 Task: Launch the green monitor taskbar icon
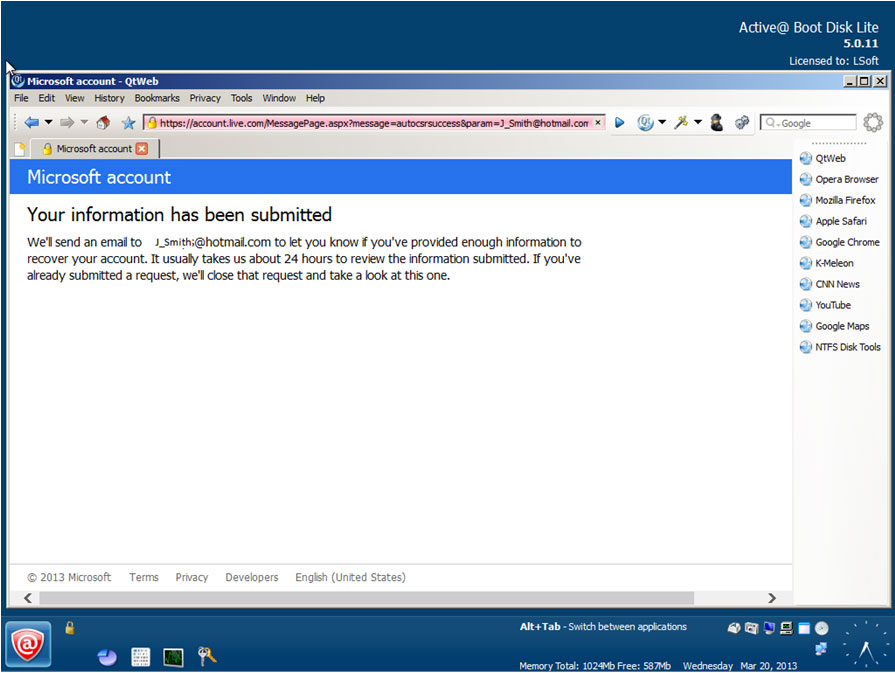pyautogui.click(x=173, y=657)
